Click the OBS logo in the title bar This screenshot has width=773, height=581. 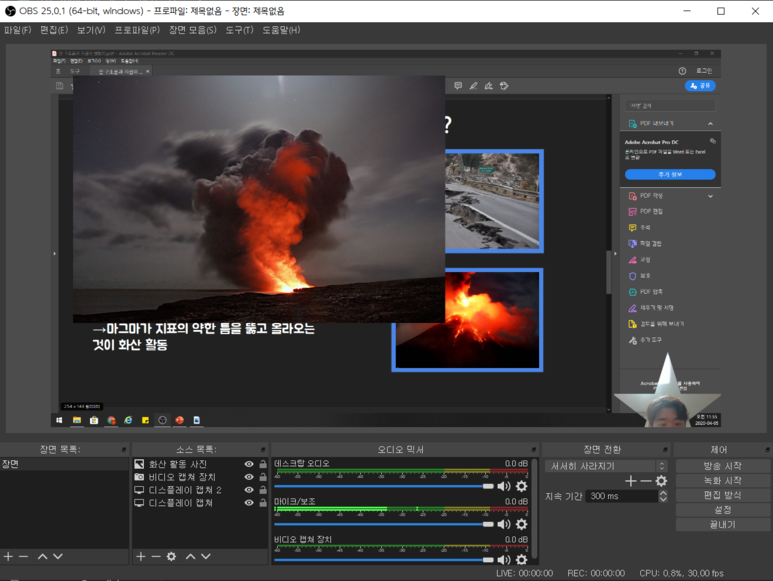[x=10, y=11]
